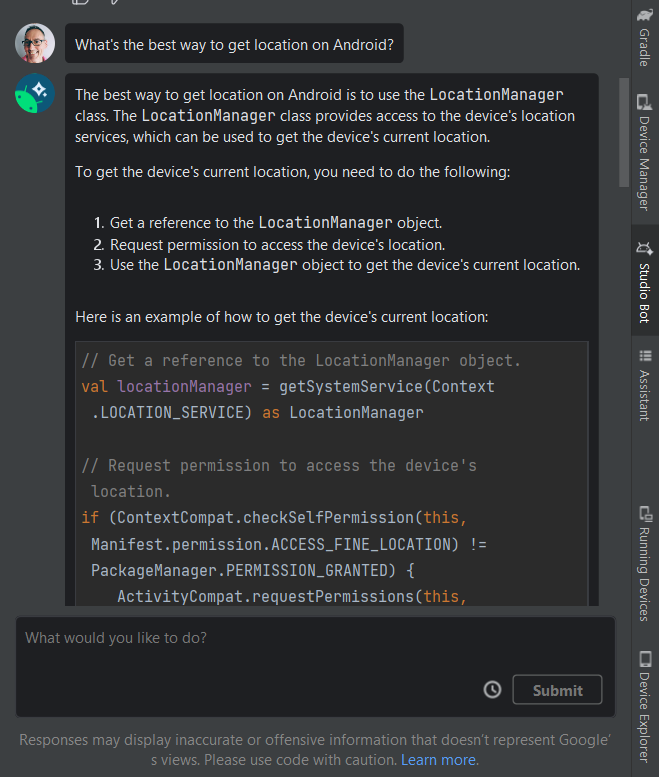
Task: Click list item 'Request permission to access' step
Action: click(277, 245)
